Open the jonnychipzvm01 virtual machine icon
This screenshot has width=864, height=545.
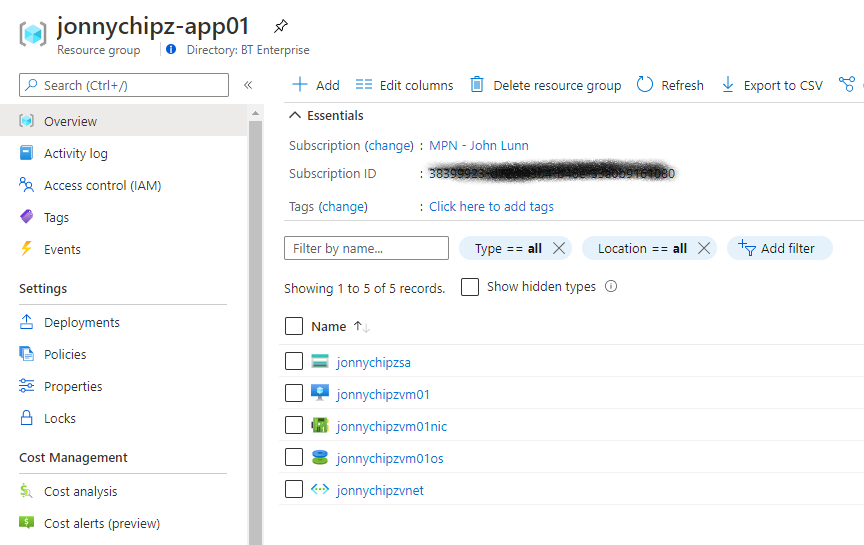pos(320,394)
